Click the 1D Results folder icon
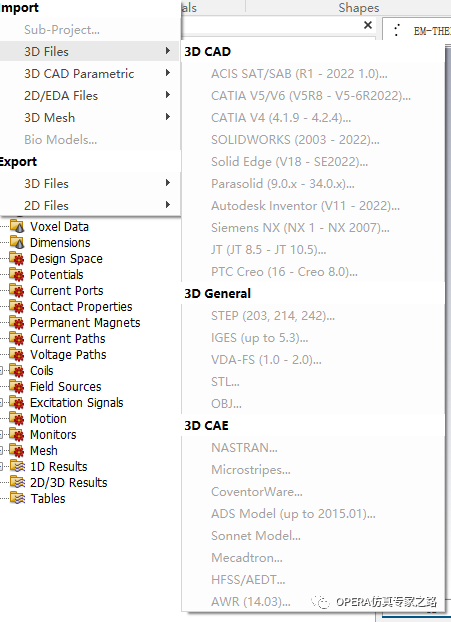The height and width of the screenshot is (622, 451). 17,466
